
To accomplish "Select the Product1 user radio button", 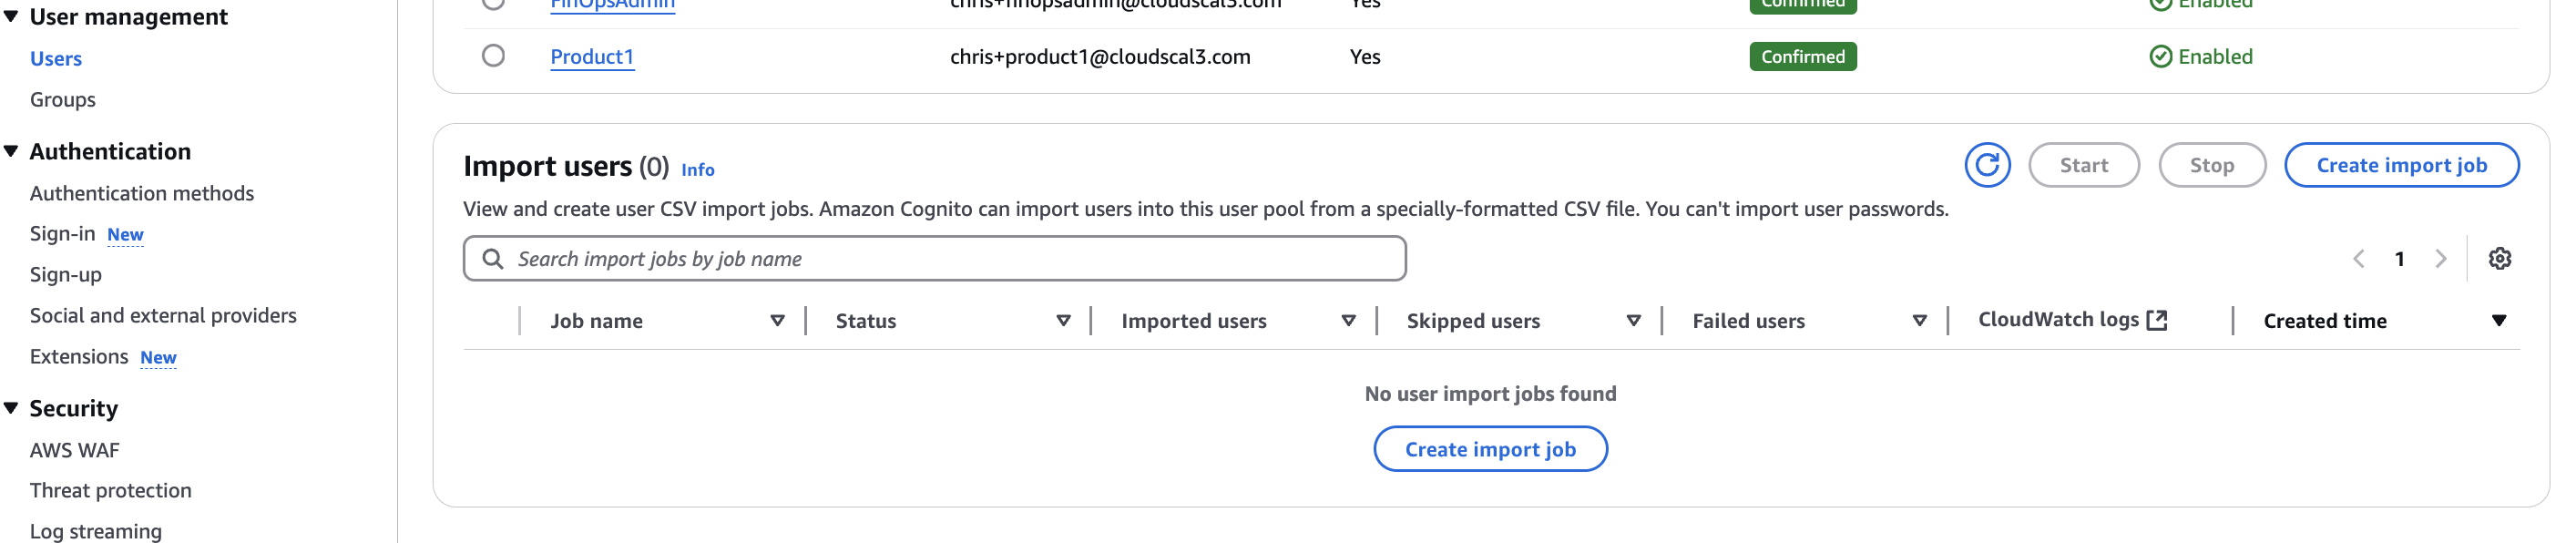I will (493, 56).
